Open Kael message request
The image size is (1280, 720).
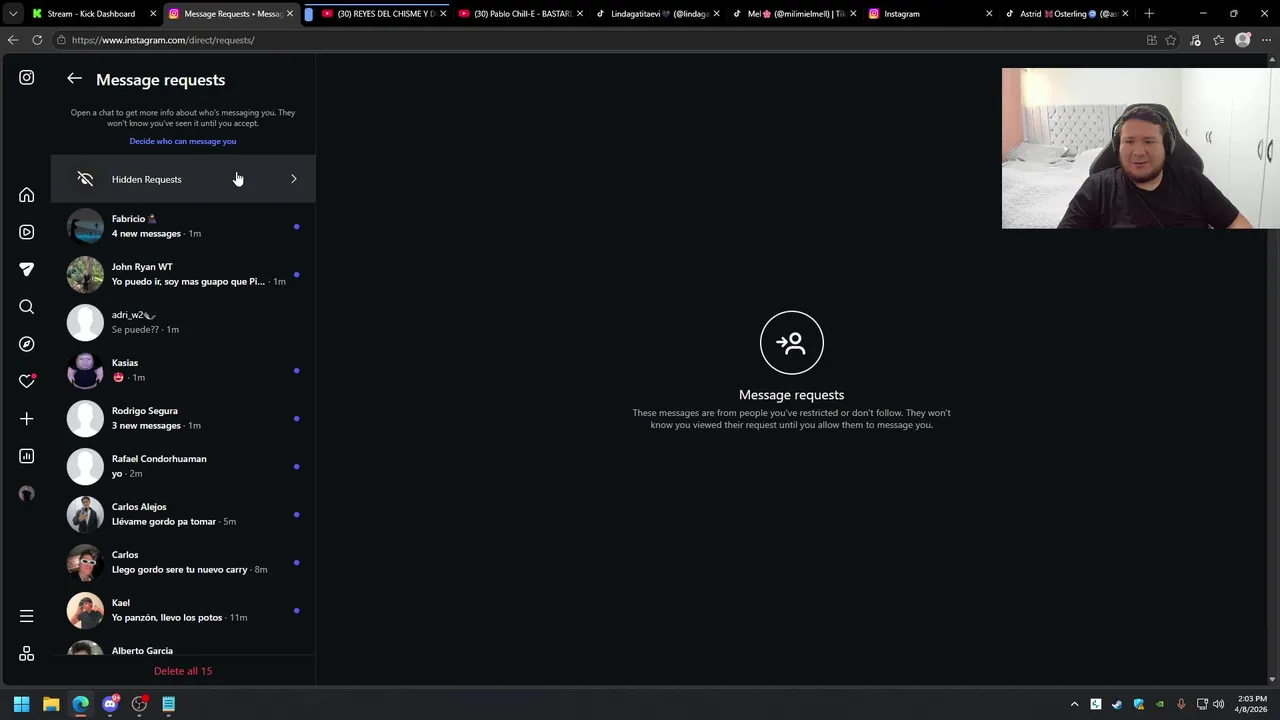183,610
